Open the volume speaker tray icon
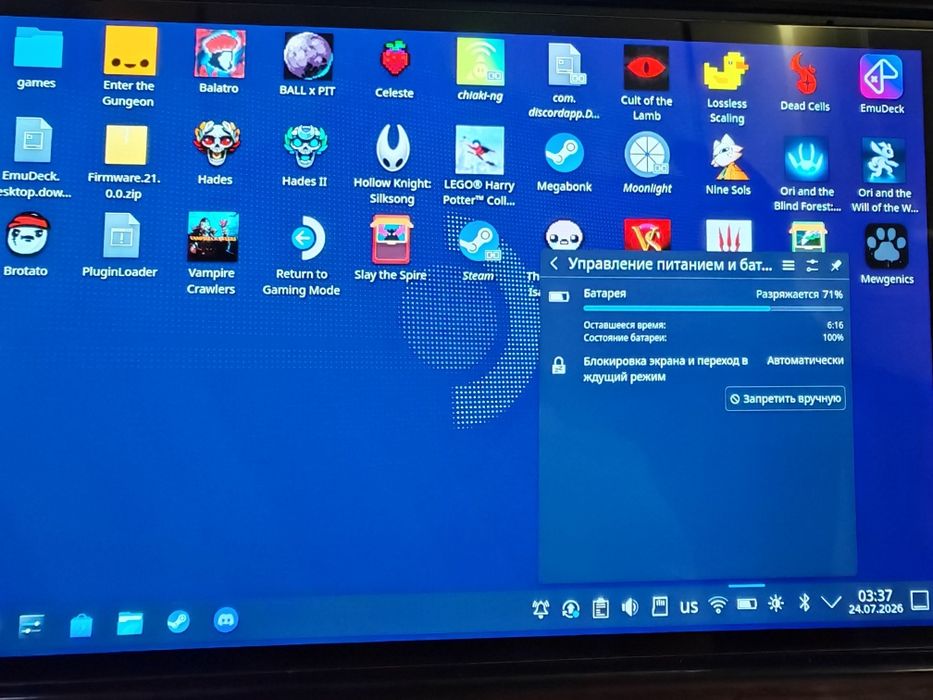 [630, 607]
